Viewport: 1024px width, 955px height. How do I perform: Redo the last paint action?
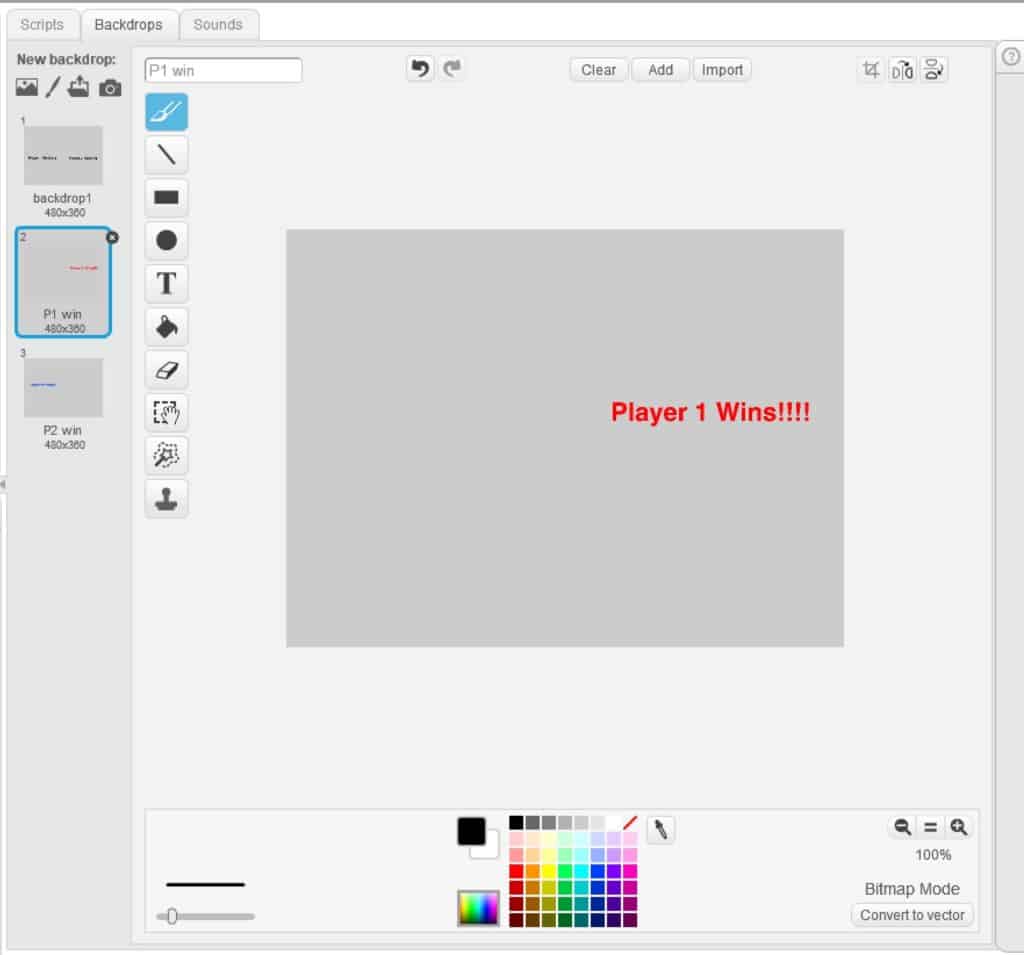pyautogui.click(x=452, y=68)
